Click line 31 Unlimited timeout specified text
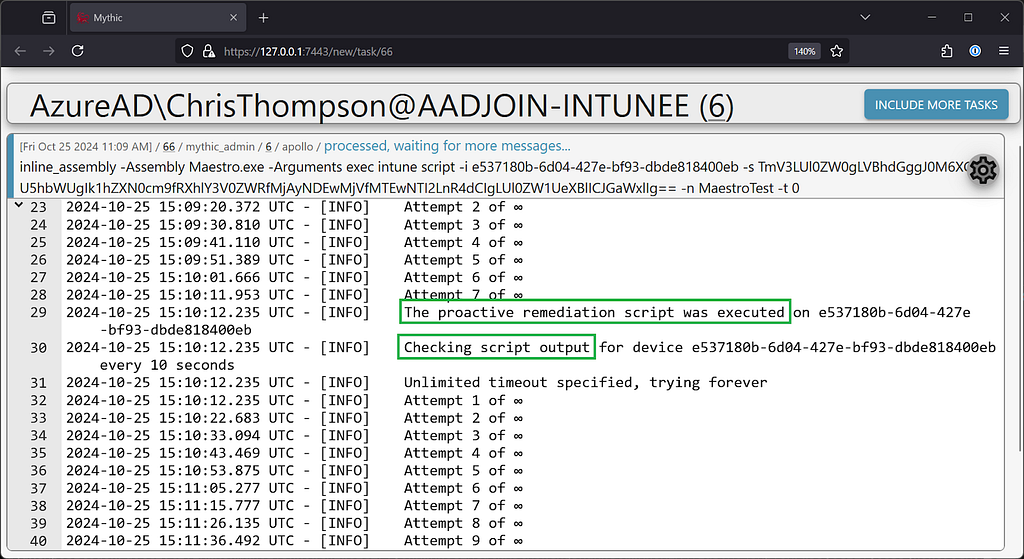This screenshot has width=1024, height=559. tap(585, 382)
